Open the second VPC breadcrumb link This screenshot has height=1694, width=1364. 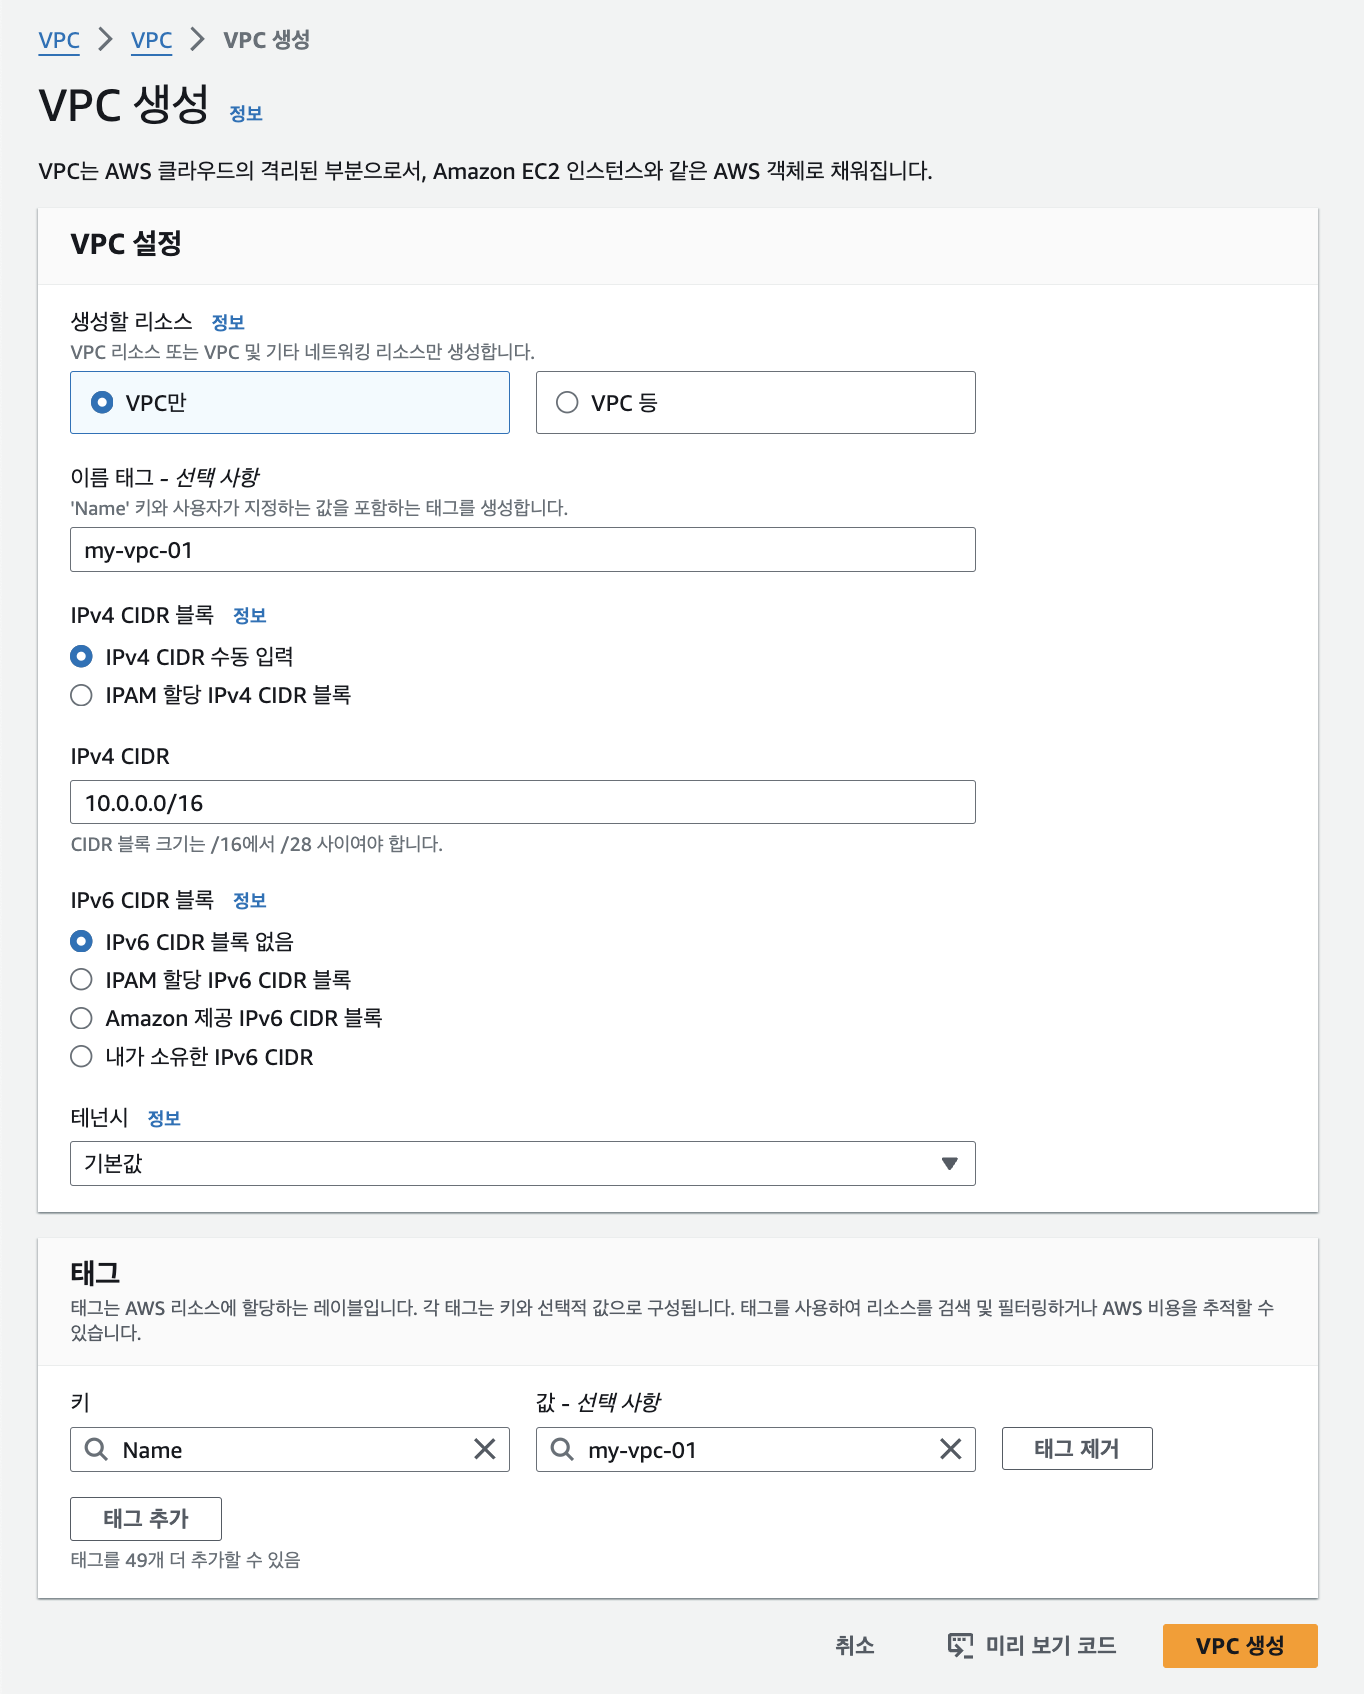[x=151, y=40]
